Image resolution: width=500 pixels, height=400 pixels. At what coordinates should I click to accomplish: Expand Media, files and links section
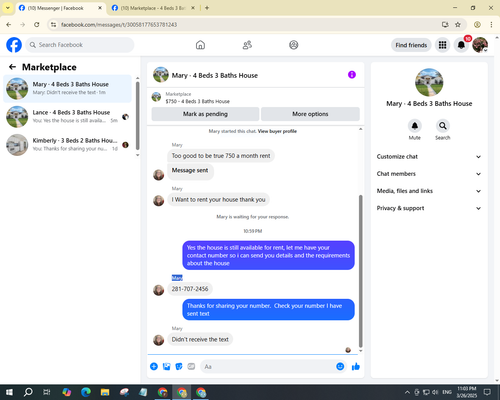pyautogui.click(x=429, y=191)
